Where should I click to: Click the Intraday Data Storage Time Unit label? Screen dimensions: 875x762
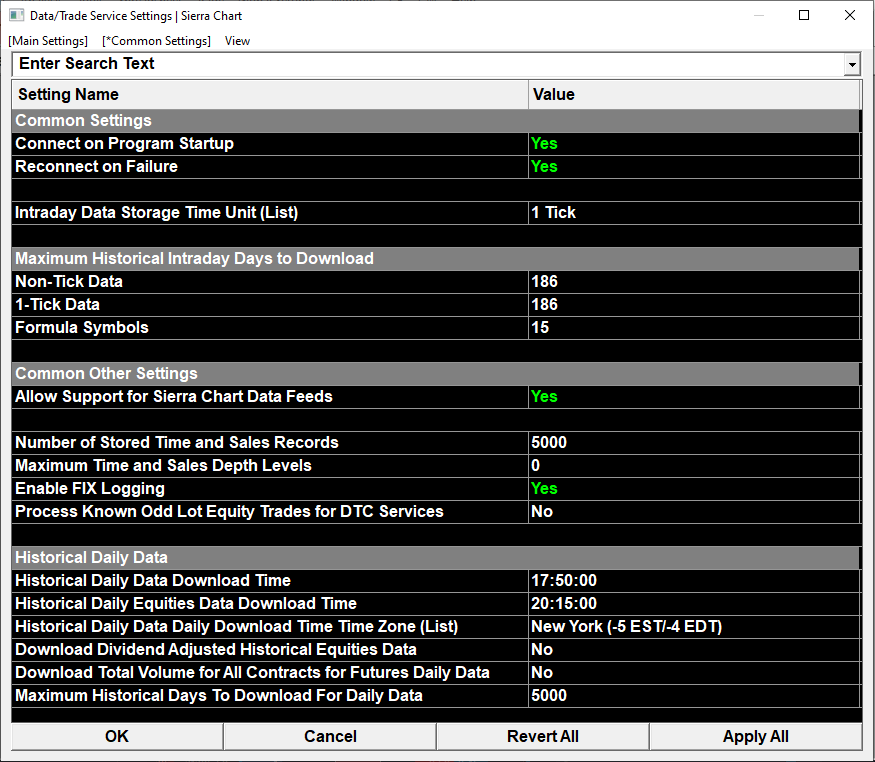click(x=157, y=213)
